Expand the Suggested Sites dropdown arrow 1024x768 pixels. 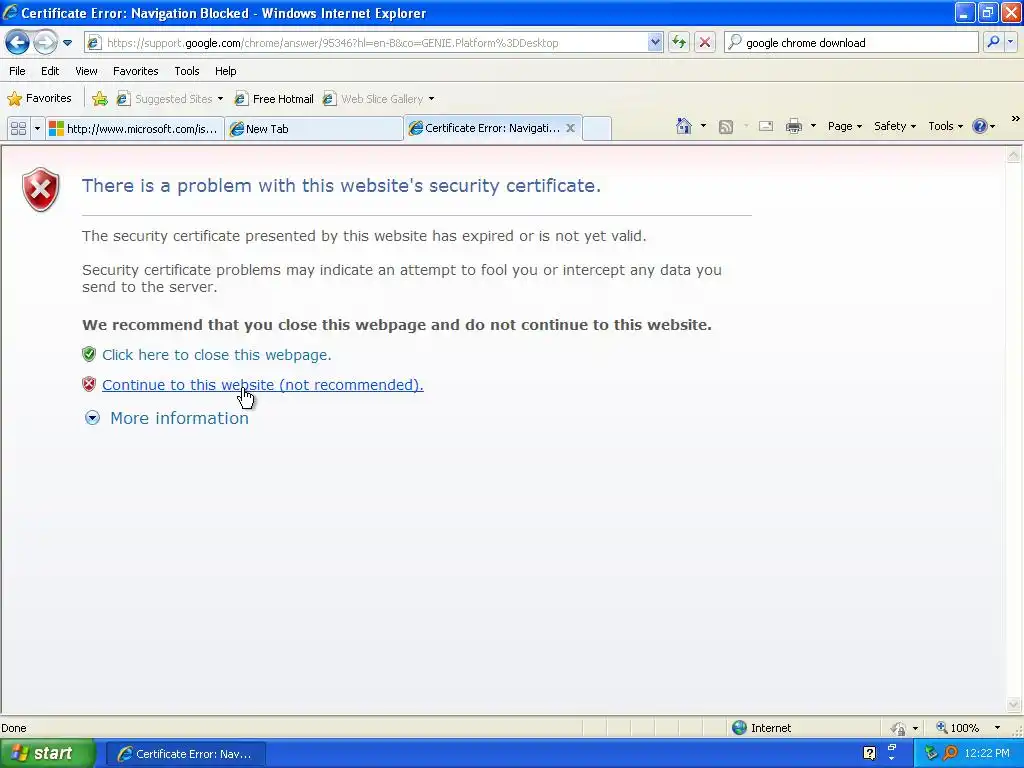[220, 99]
